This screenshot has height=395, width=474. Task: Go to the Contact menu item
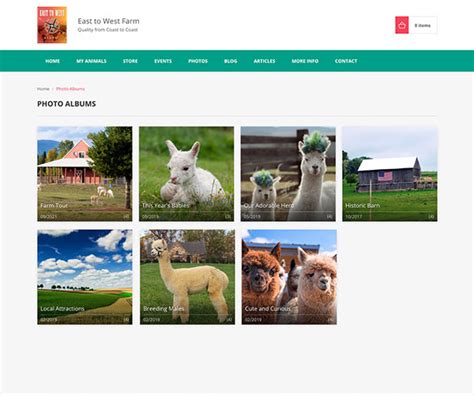346,61
